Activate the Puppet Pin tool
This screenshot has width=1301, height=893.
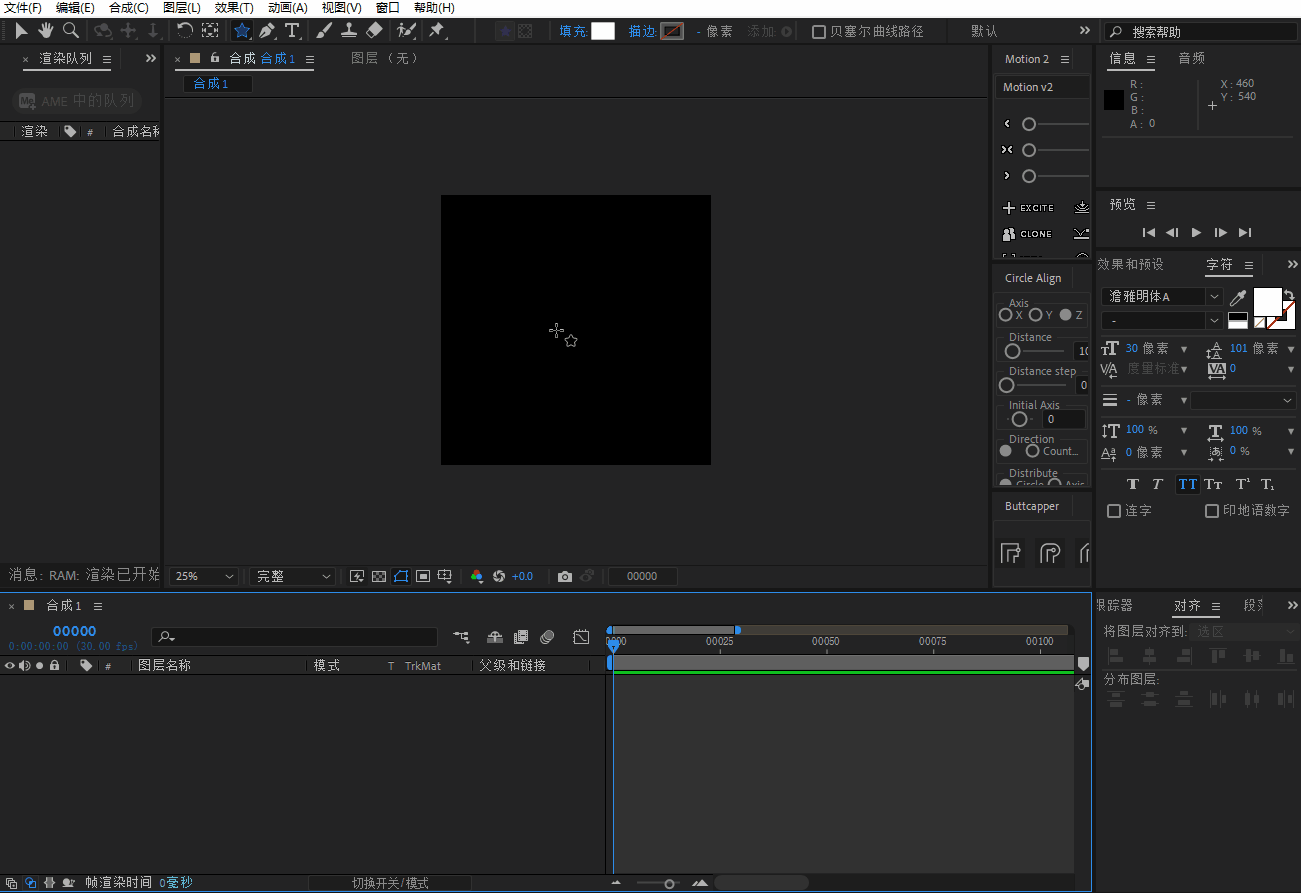coord(436,31)
